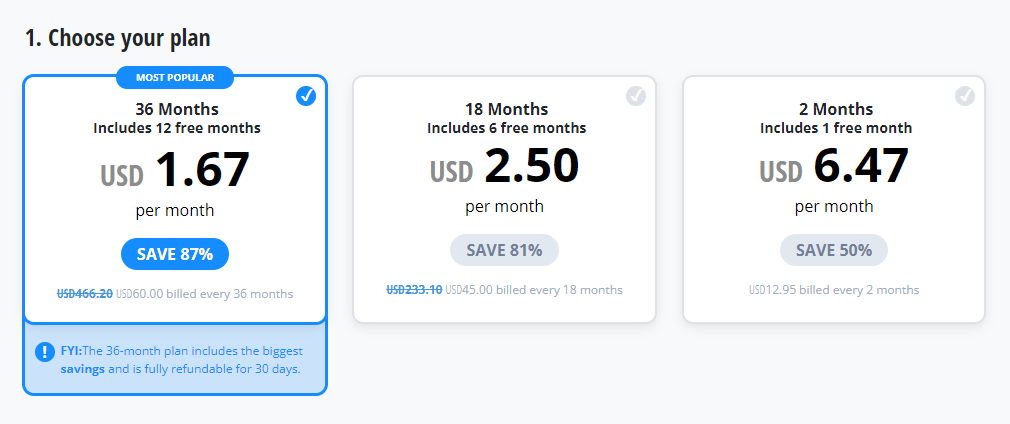The width and height of the screenshot is (1010, 424).
Task: Click USD12.95 billed every 2 months text
Action: click(834, 290)
